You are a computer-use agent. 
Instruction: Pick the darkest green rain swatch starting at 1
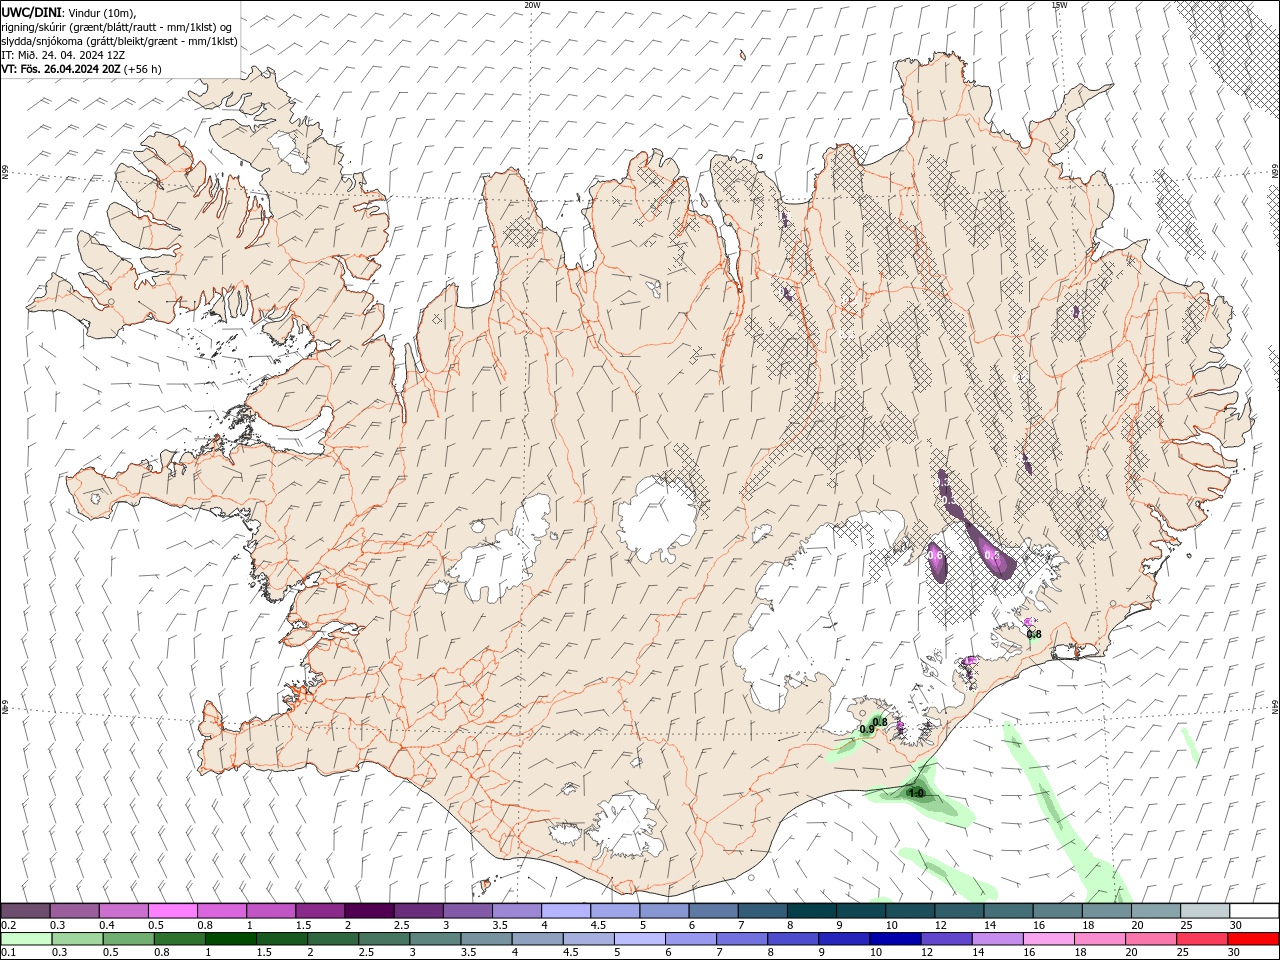point(231,938)
